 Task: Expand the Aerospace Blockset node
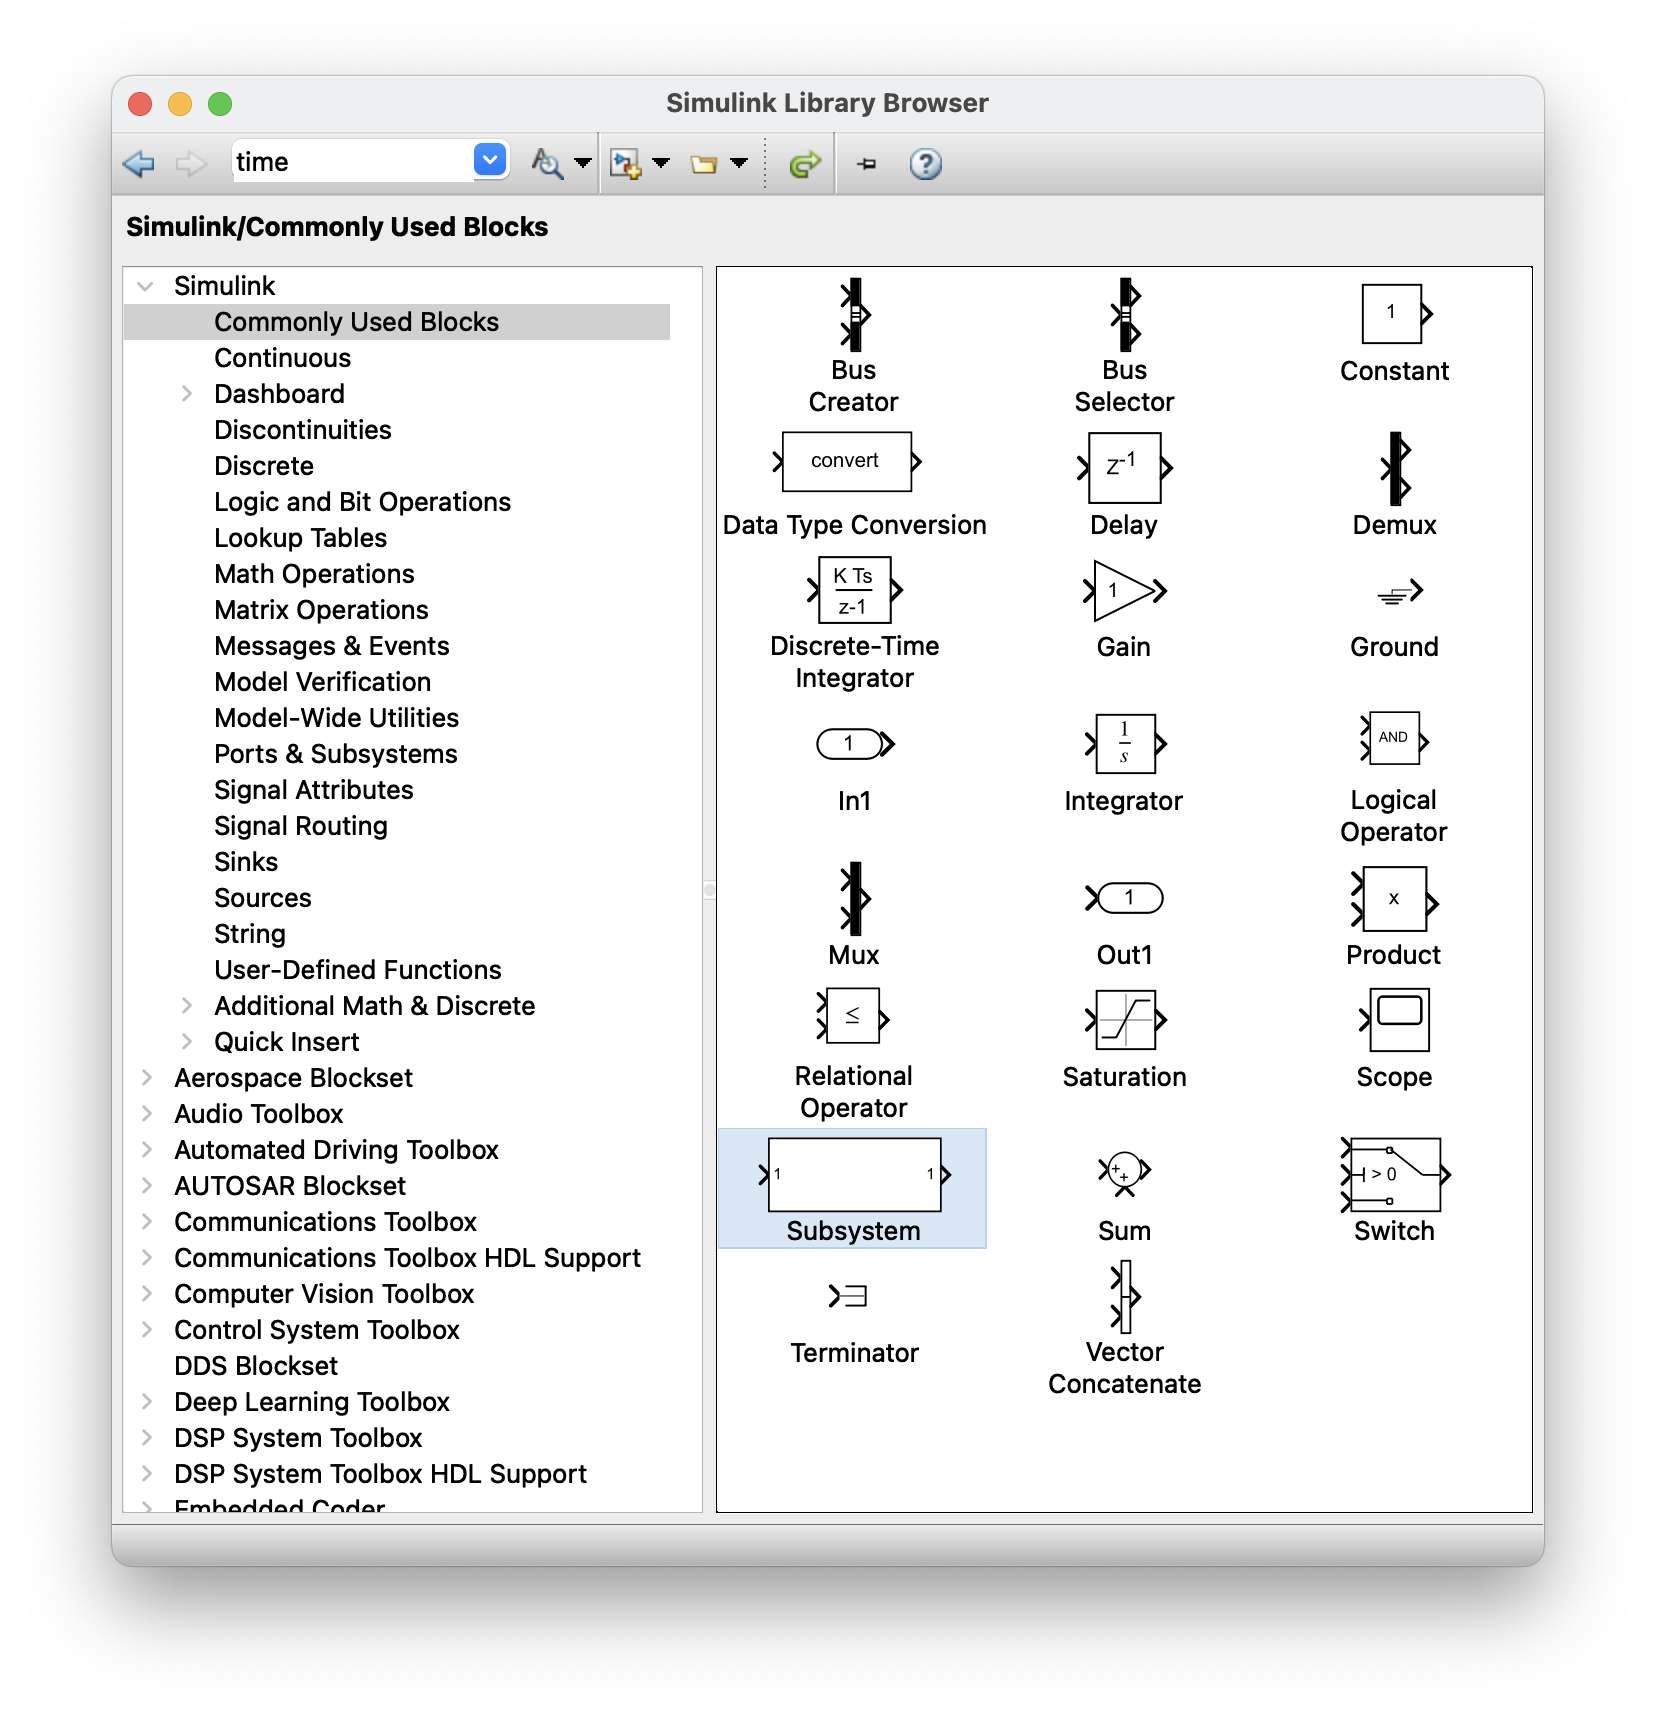point(147,1077)
